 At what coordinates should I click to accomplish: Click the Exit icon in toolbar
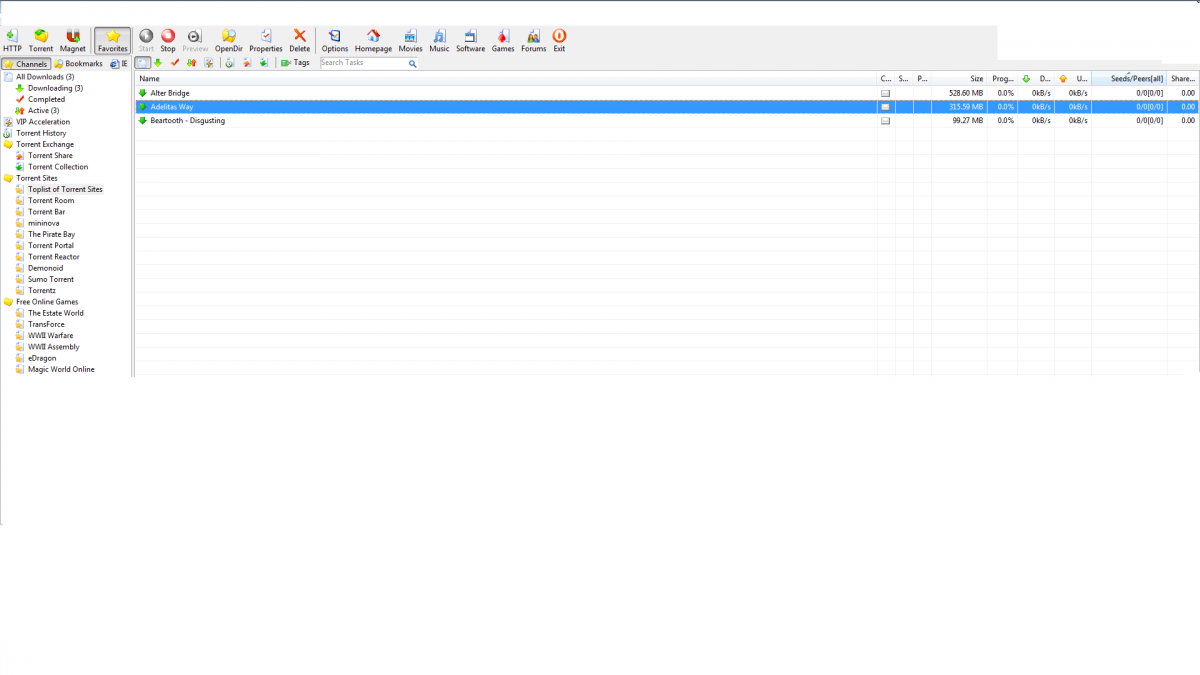(559, 40)
